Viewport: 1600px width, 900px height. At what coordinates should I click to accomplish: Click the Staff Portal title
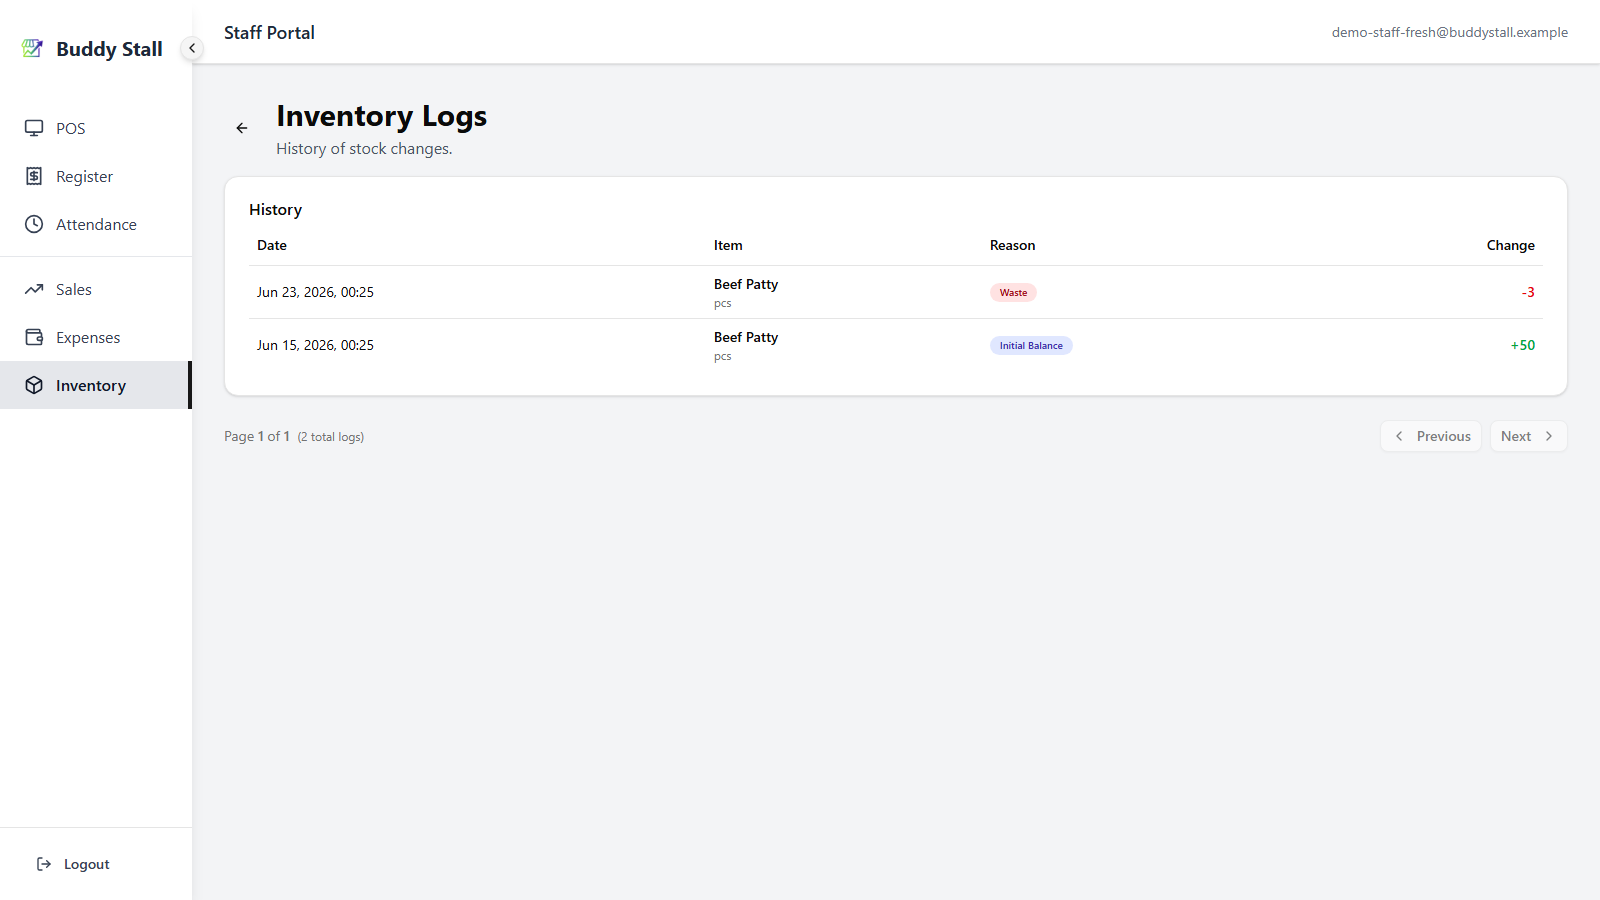[x=269, y=32]
